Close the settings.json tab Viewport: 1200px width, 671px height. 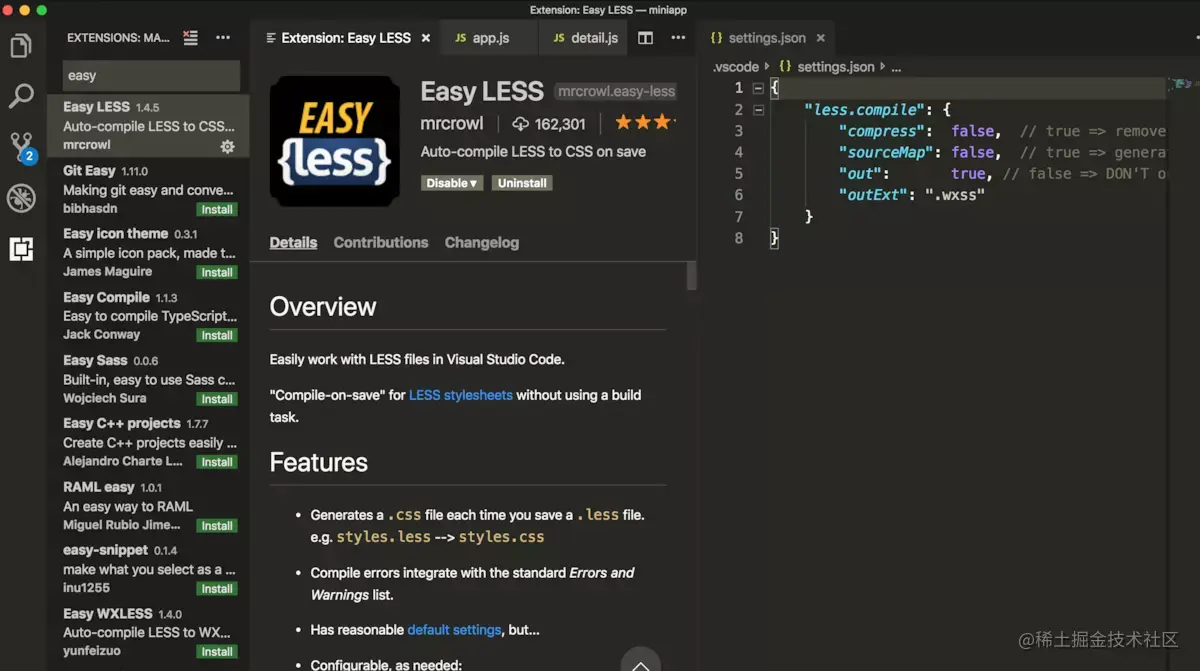(821, 38)
